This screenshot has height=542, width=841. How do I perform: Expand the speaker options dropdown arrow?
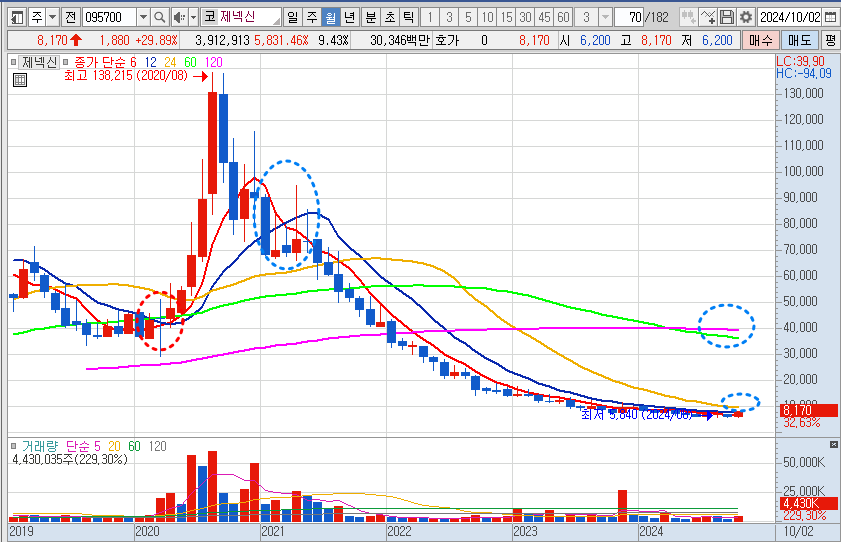194,17
